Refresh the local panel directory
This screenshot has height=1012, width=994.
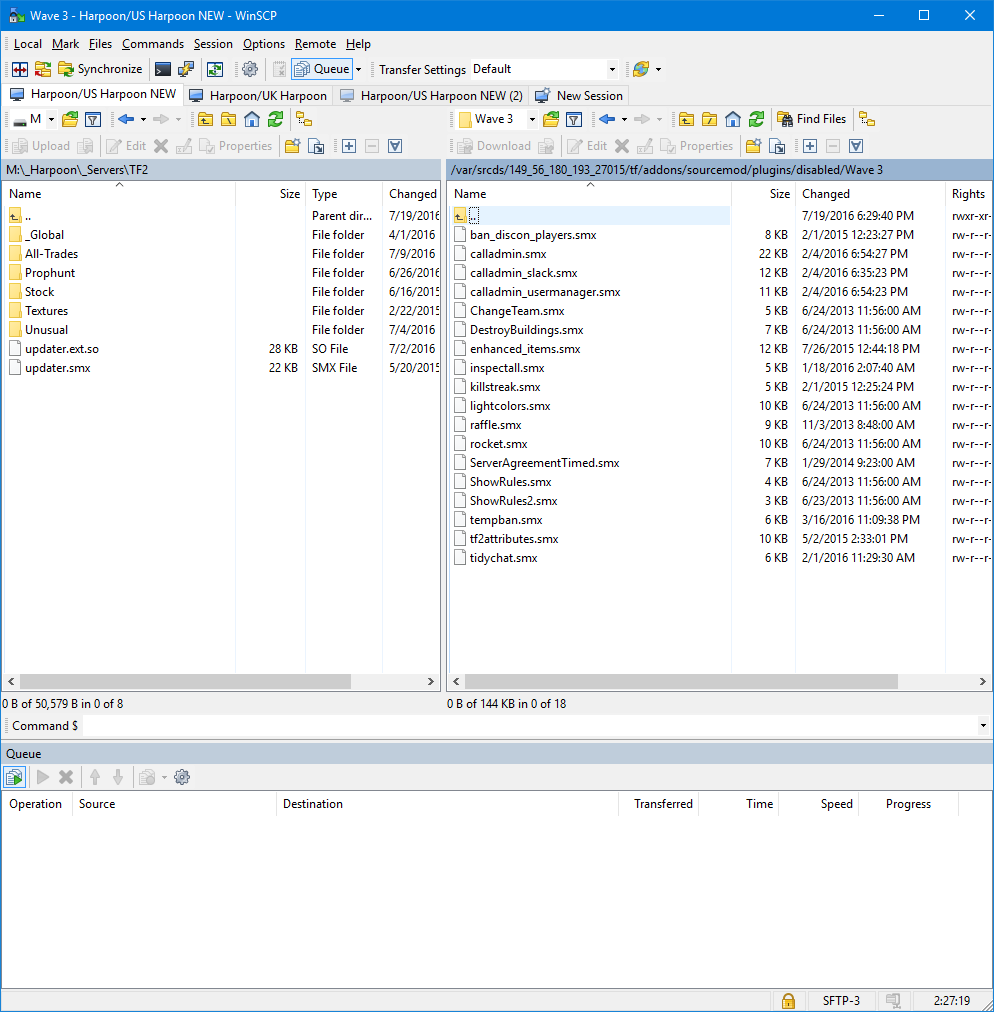tap(276, 119)
